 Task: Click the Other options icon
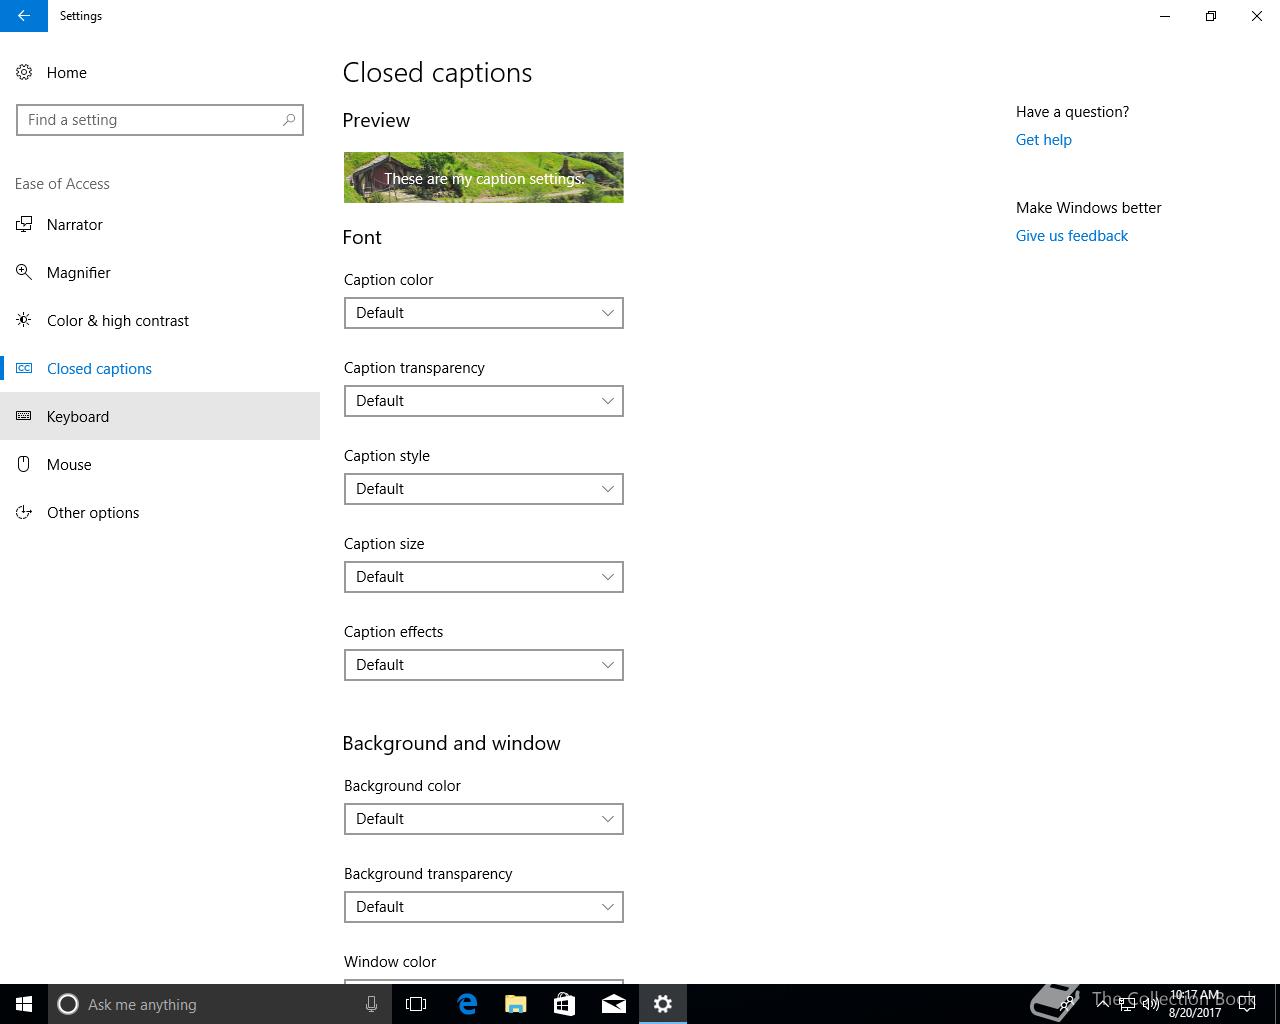point(24,512)
